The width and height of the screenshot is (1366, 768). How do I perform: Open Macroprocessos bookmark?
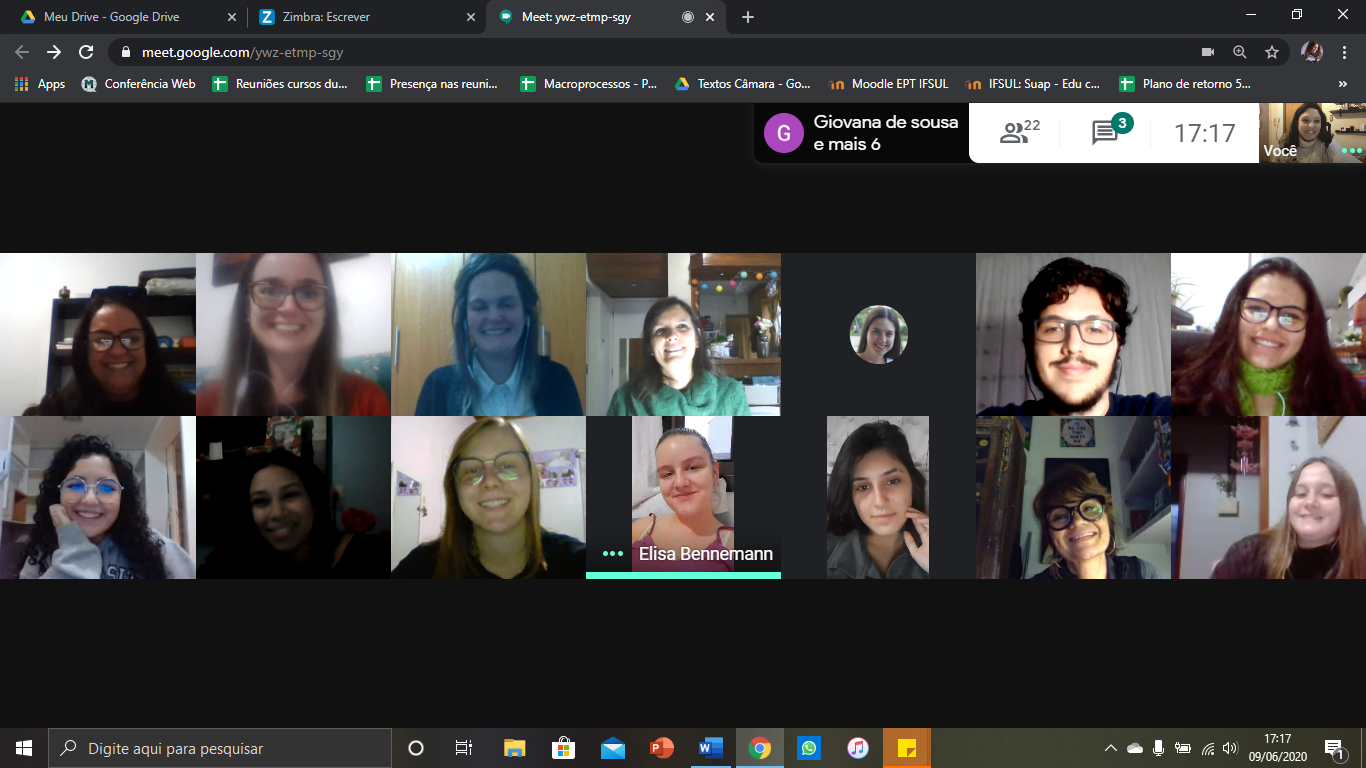coord(589,84)
